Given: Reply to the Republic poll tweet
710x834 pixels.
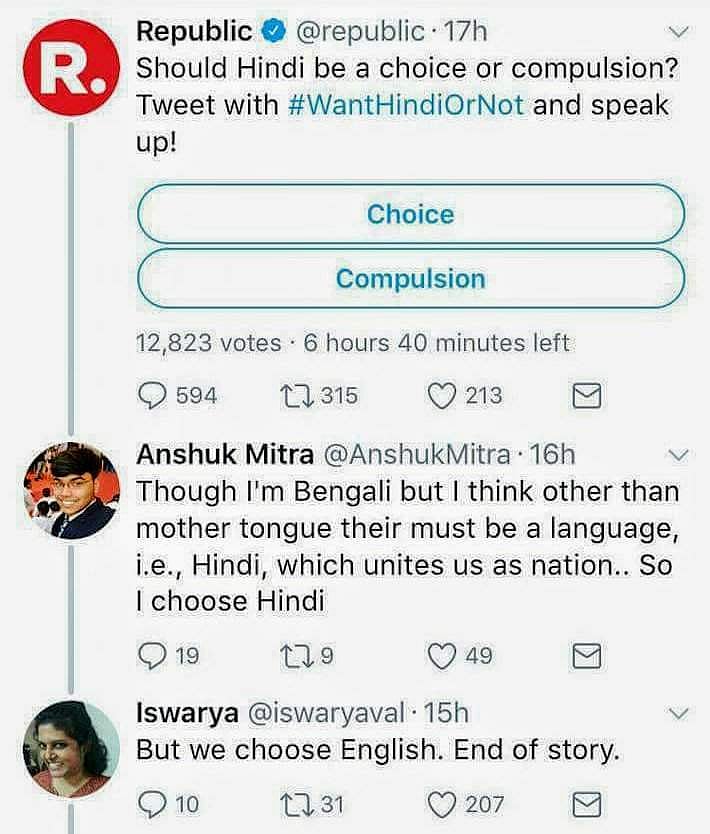Looking at the screenshot, I should (150, 396).
